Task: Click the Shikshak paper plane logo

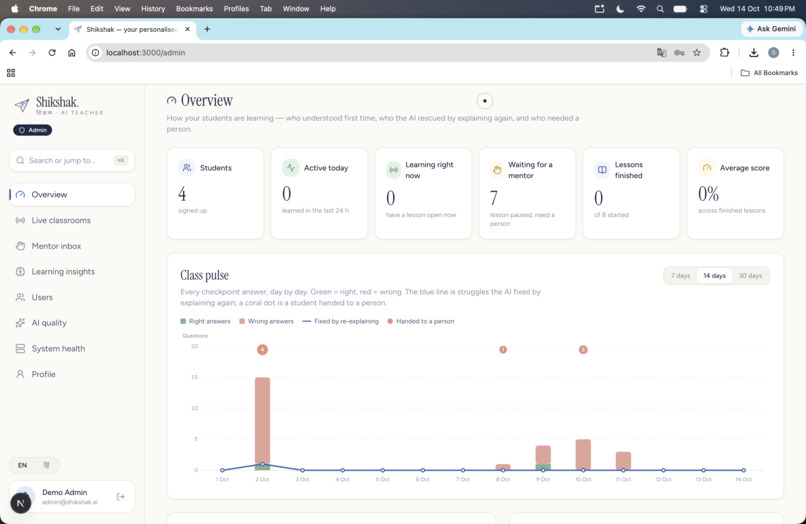Action: (22, 105)
